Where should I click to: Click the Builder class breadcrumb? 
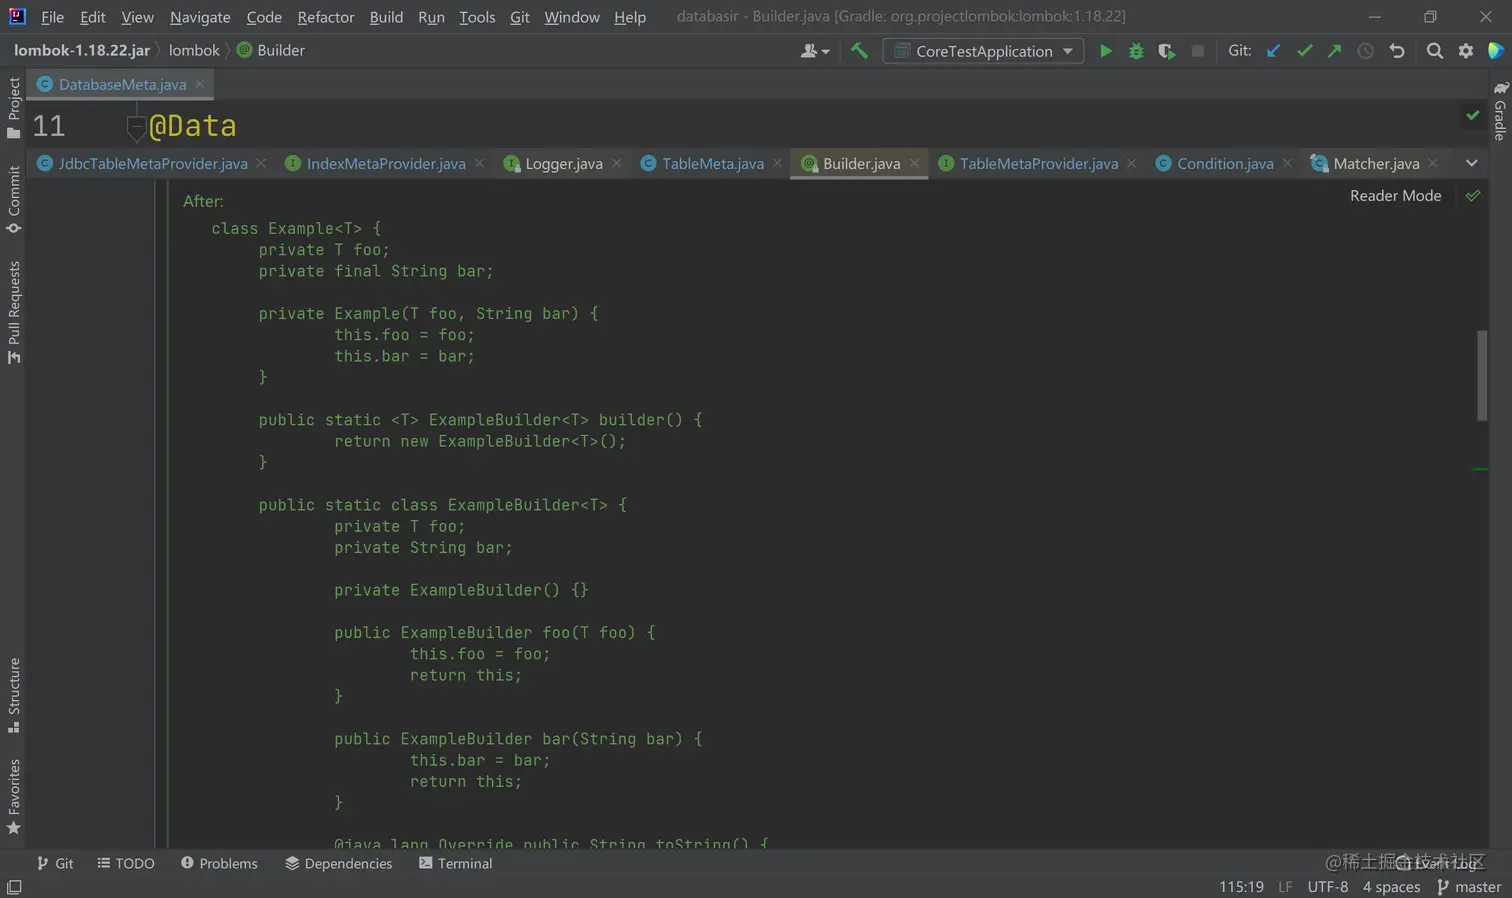pyautogui.click(x=271, y=50)
